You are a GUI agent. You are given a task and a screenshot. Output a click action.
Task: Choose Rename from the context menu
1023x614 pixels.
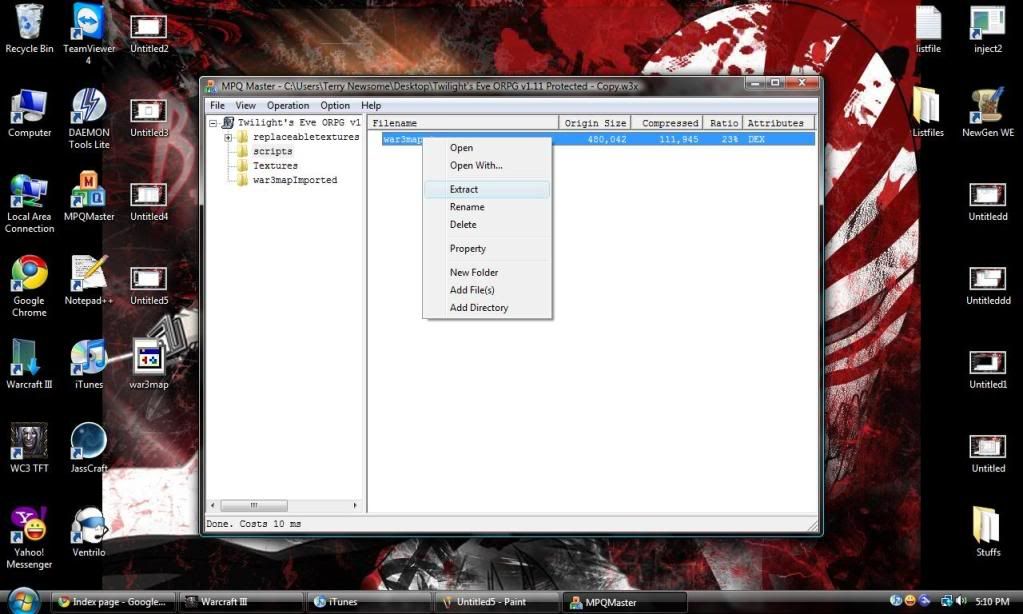click(x=487, y=207)
